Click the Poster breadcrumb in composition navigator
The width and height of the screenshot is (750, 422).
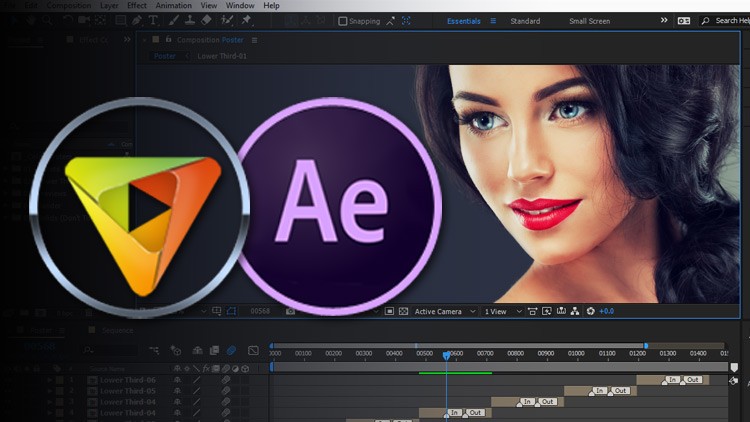coord(165,56)
